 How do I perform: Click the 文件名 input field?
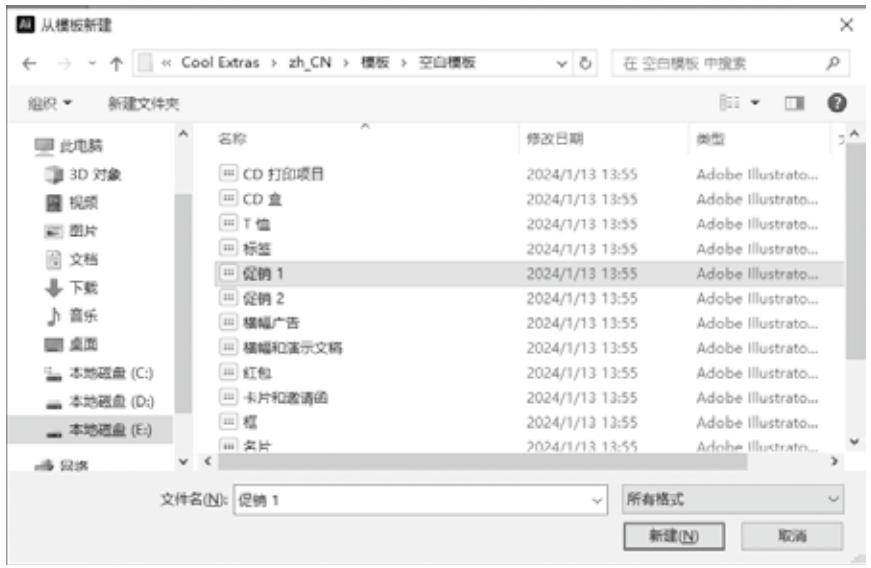coord(421,500)
